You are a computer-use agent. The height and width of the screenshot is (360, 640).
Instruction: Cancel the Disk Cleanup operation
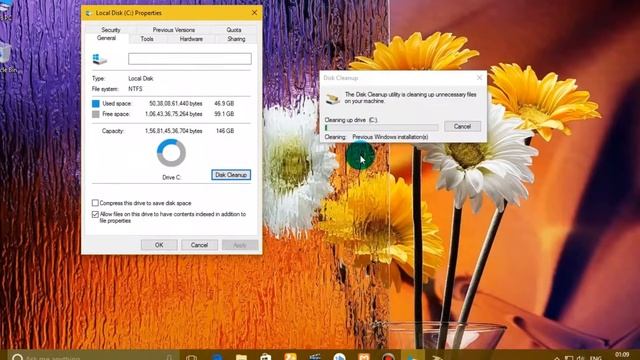[462, 127]
